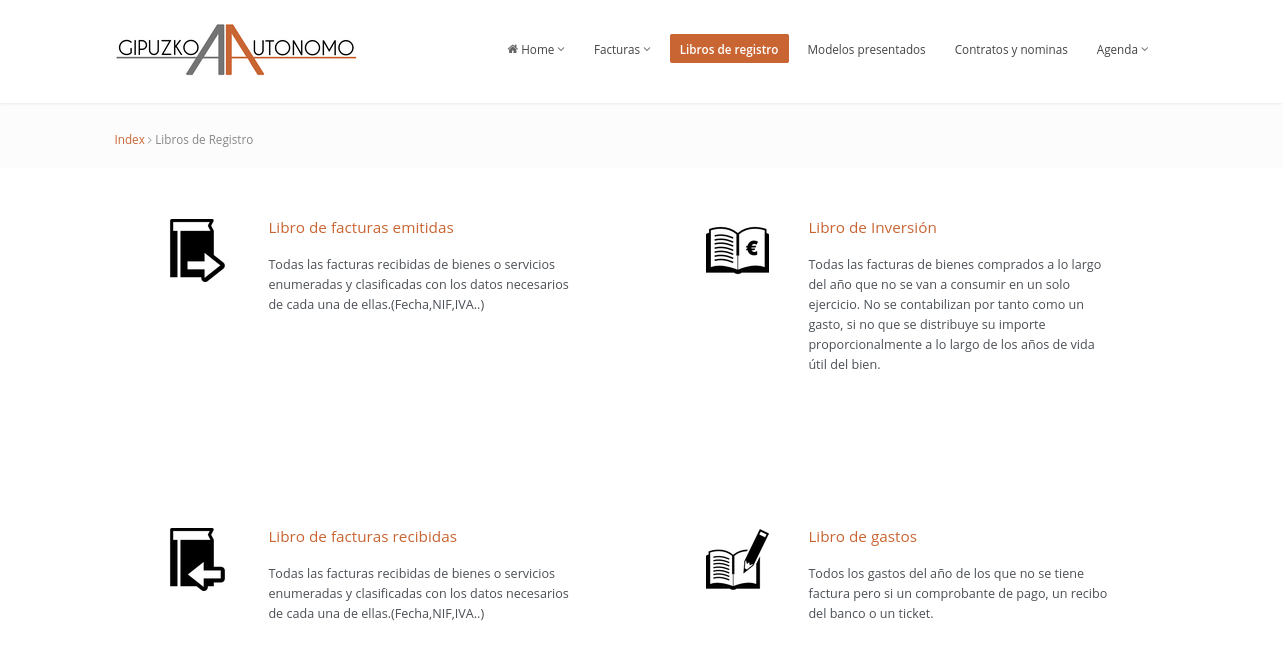Click the GipuzkoAutonomo logo
The width and height of the screenshot is (1283, 653).
[x=236, y=50]
